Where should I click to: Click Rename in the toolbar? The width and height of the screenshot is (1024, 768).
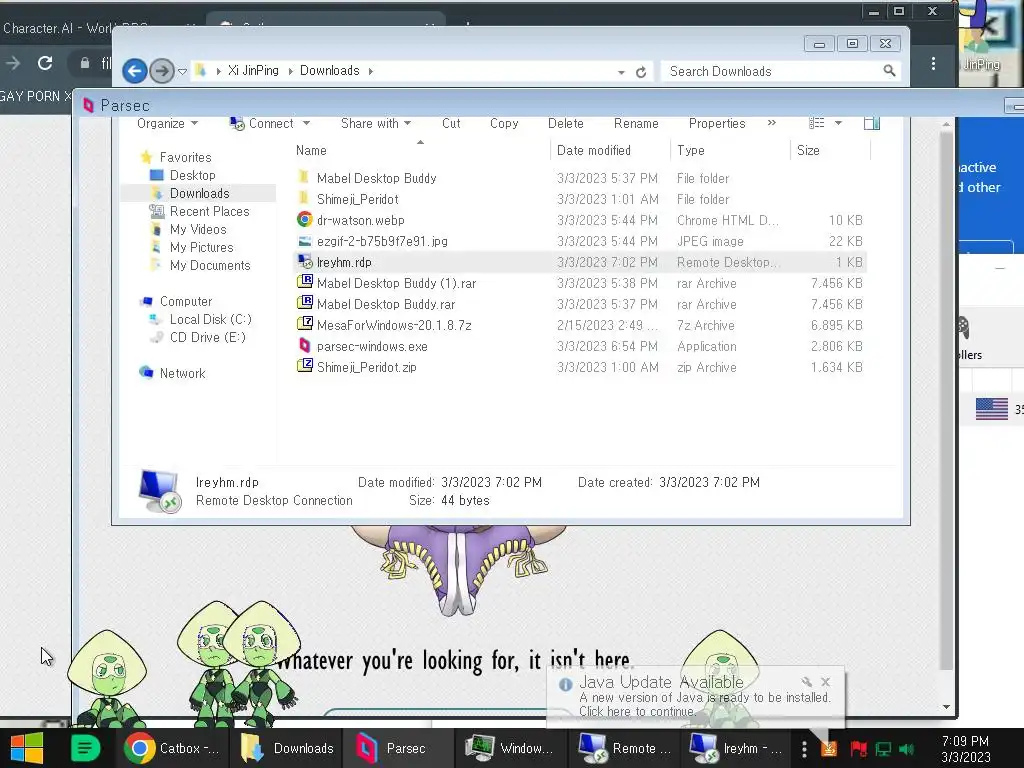coord(636,123)
